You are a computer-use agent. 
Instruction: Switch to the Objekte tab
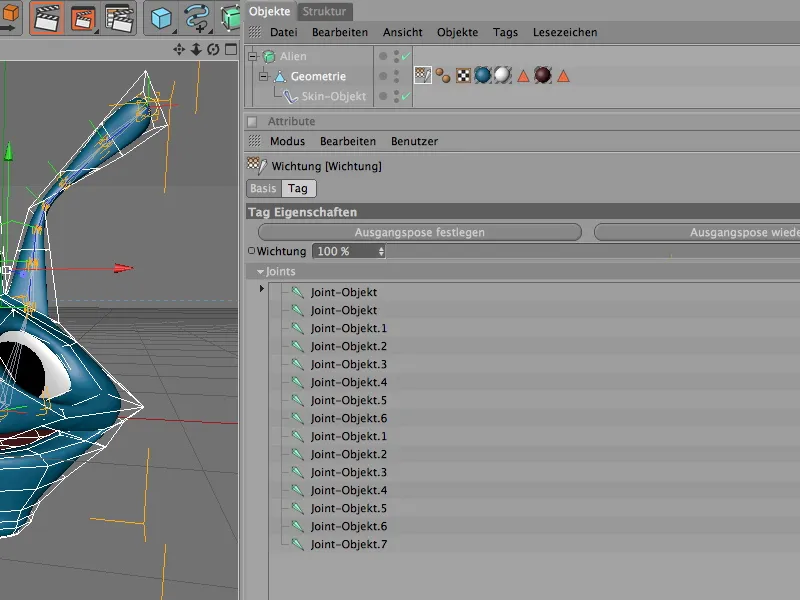[x=269, y=11]
